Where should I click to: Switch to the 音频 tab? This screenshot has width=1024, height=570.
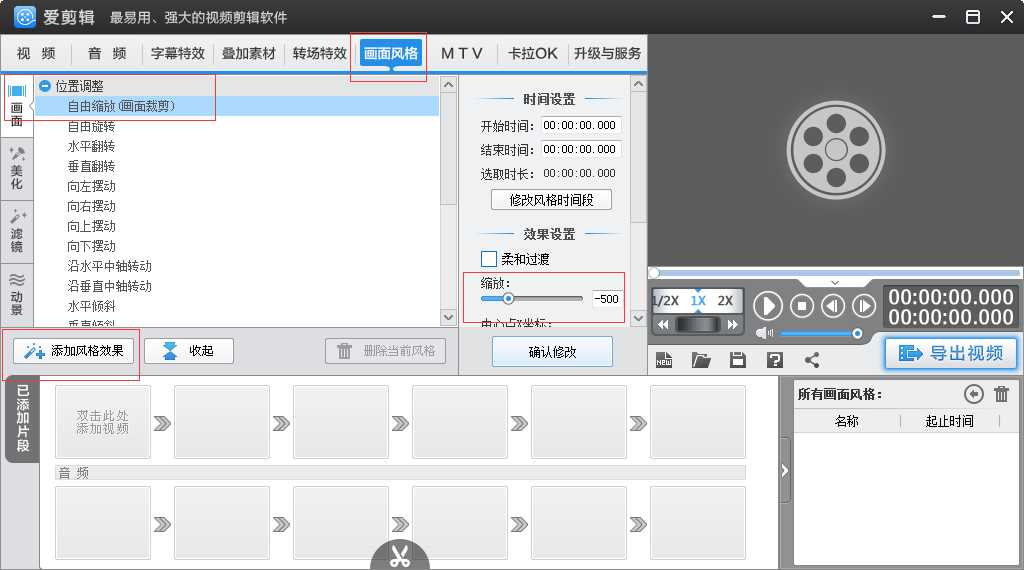click(x=107, y=53)
